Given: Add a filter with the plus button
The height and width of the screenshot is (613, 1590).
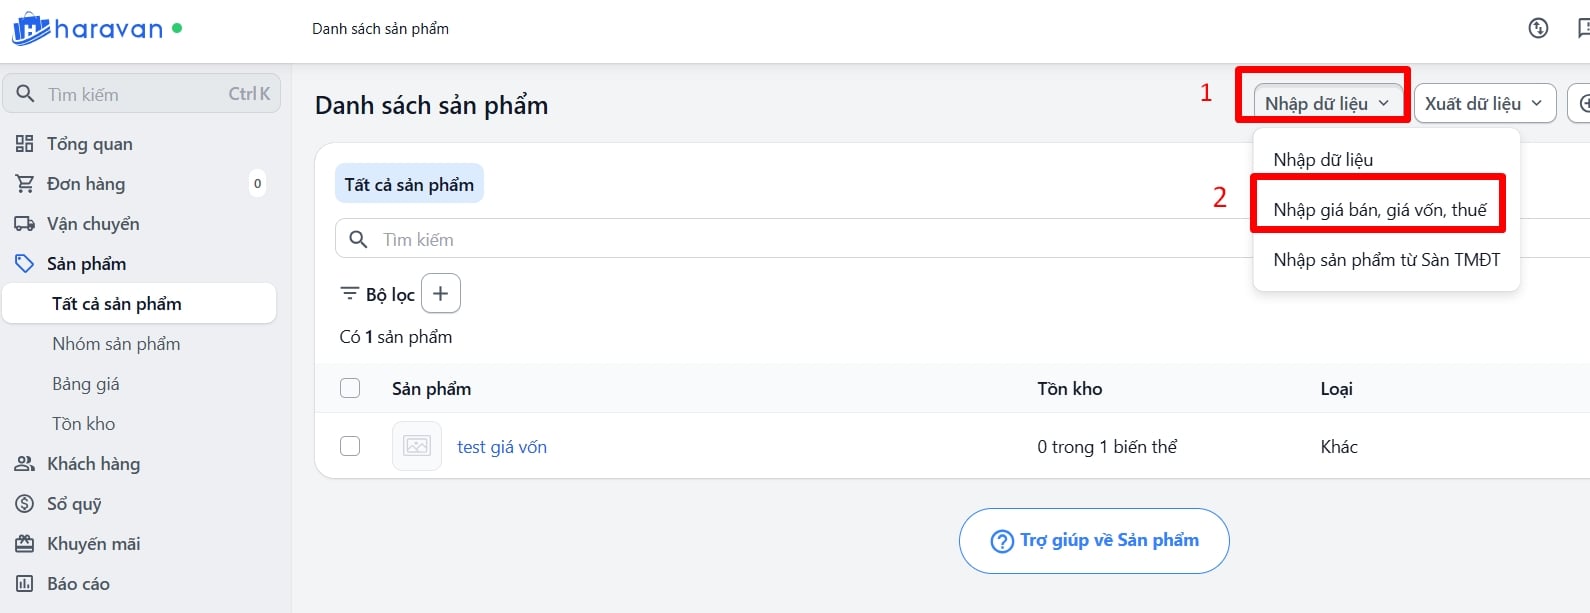Looking at the screenshot, I should coord(440,294).
